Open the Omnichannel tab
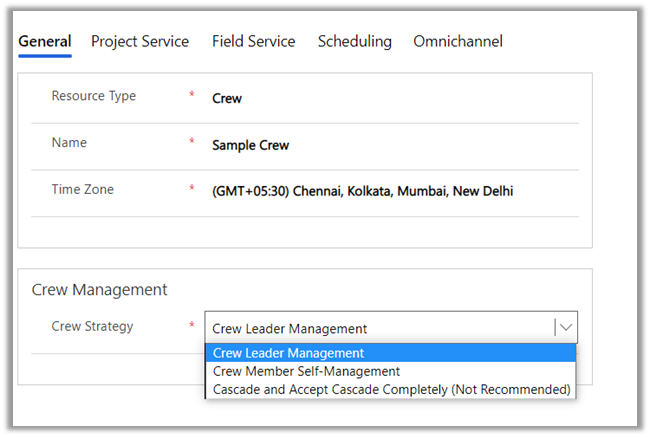This screenshot has width=650, height=437. coord(458,42)
